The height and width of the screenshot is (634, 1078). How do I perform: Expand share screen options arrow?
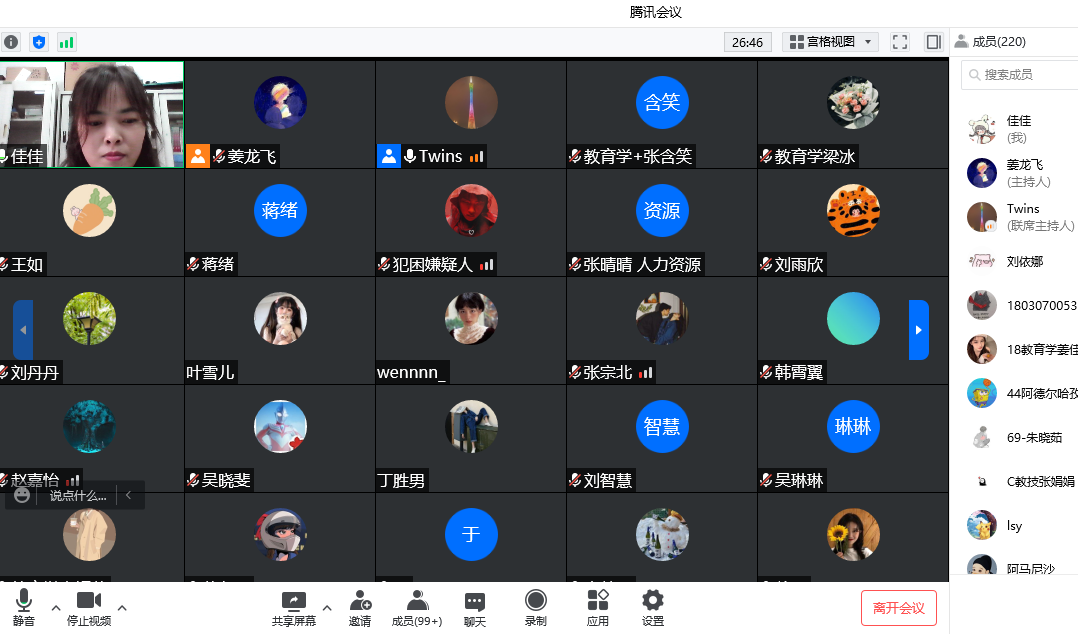pos(327,608)
